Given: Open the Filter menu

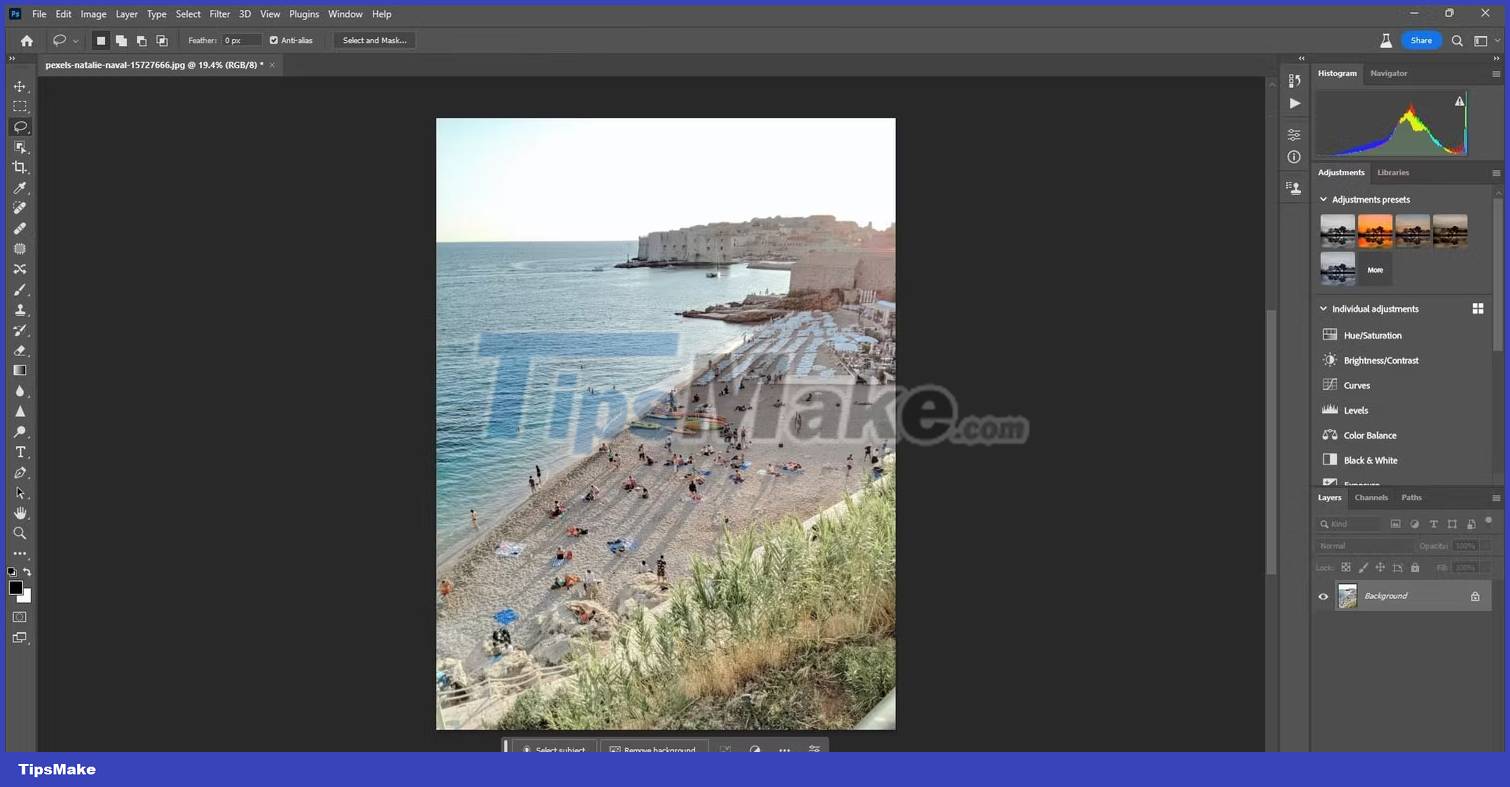Looking at the screenshot, I should [x=219, y=13].
